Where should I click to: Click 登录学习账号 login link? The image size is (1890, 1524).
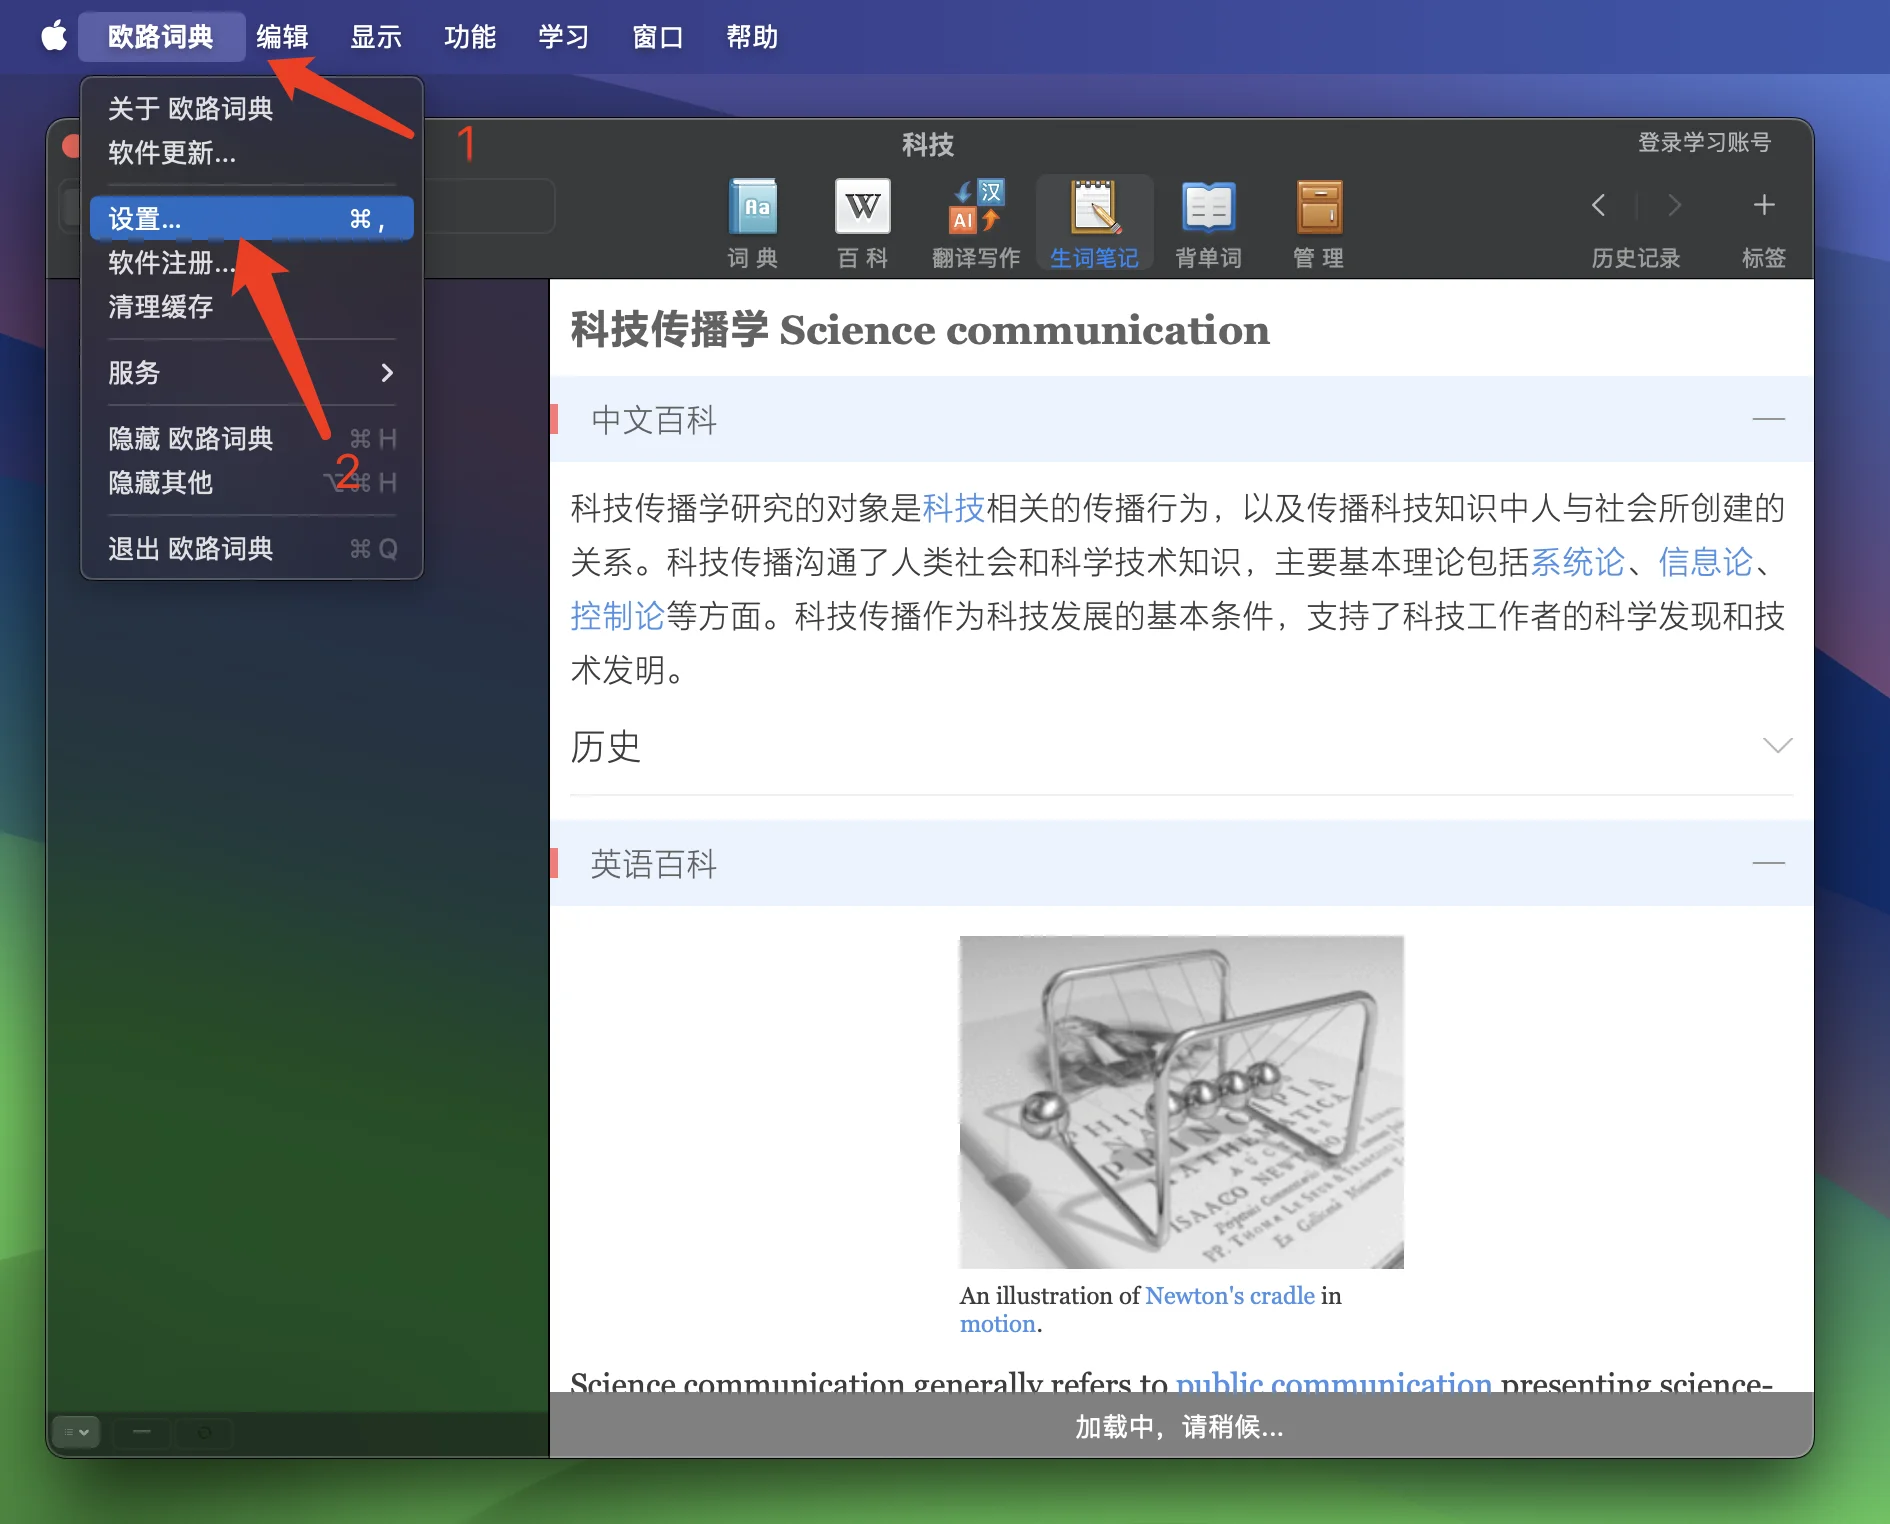[x=1704, y=143]
